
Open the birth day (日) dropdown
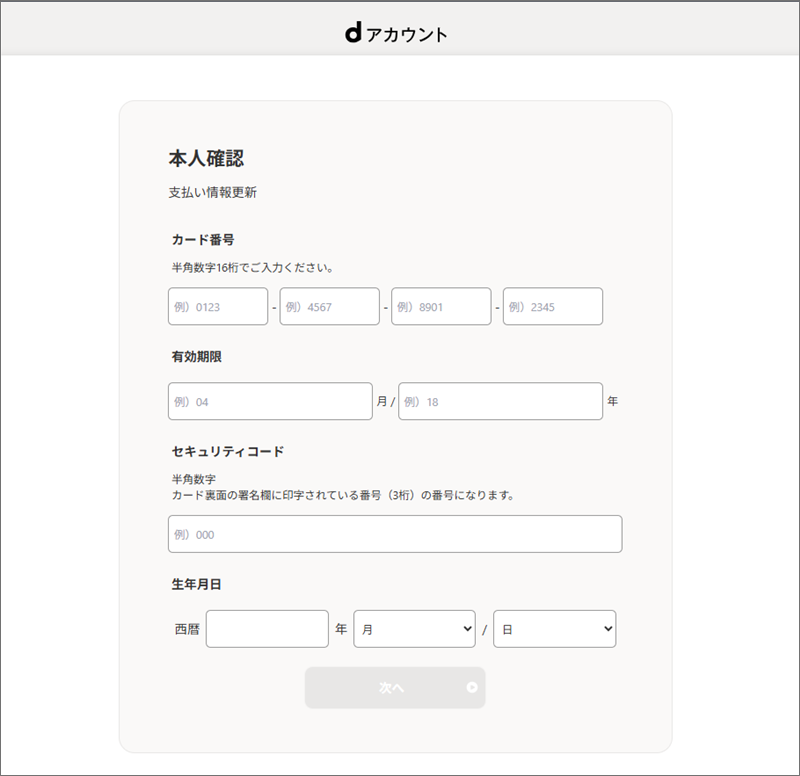(555, 629)
